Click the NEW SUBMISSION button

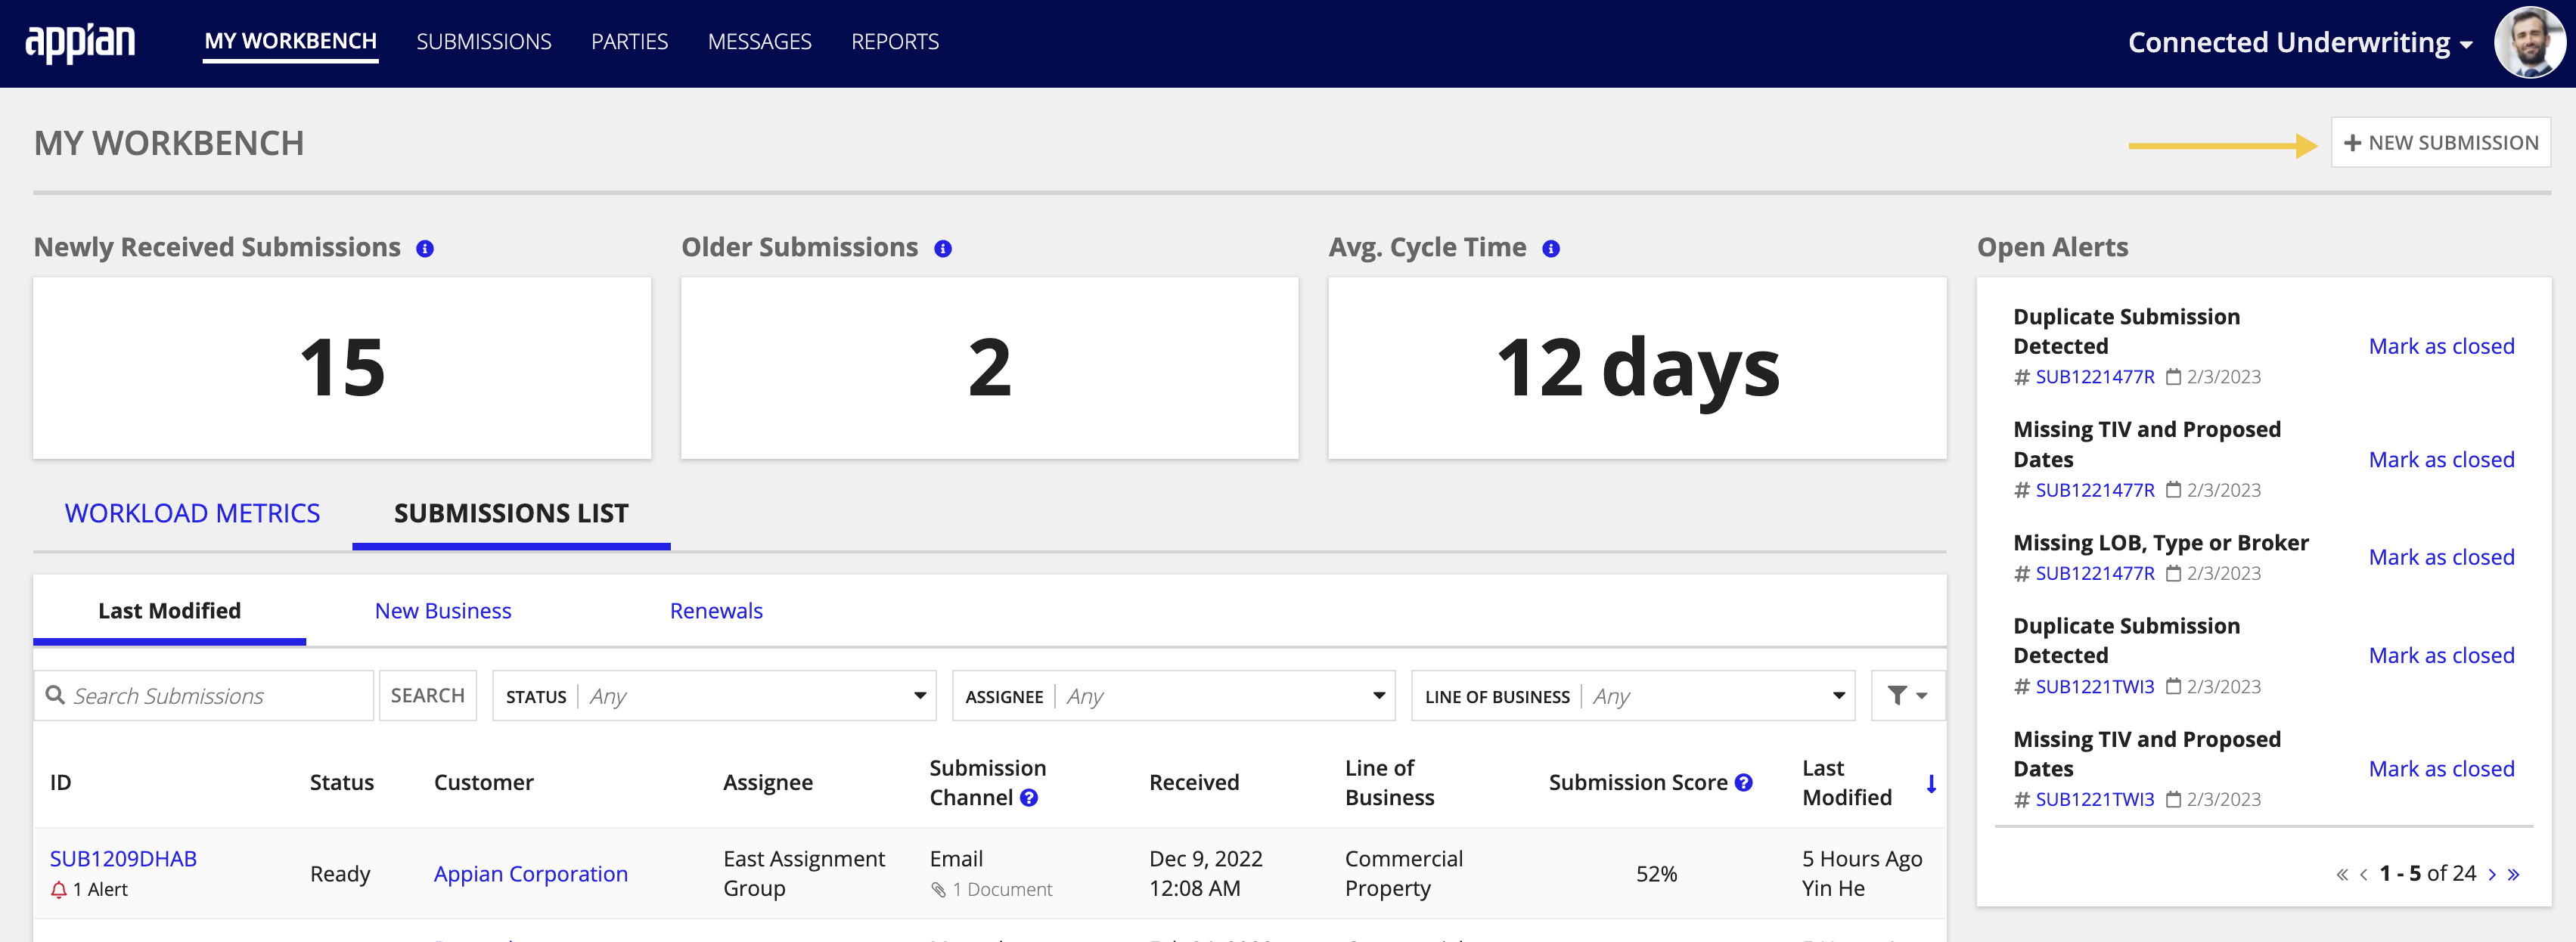coord(2440,143)
